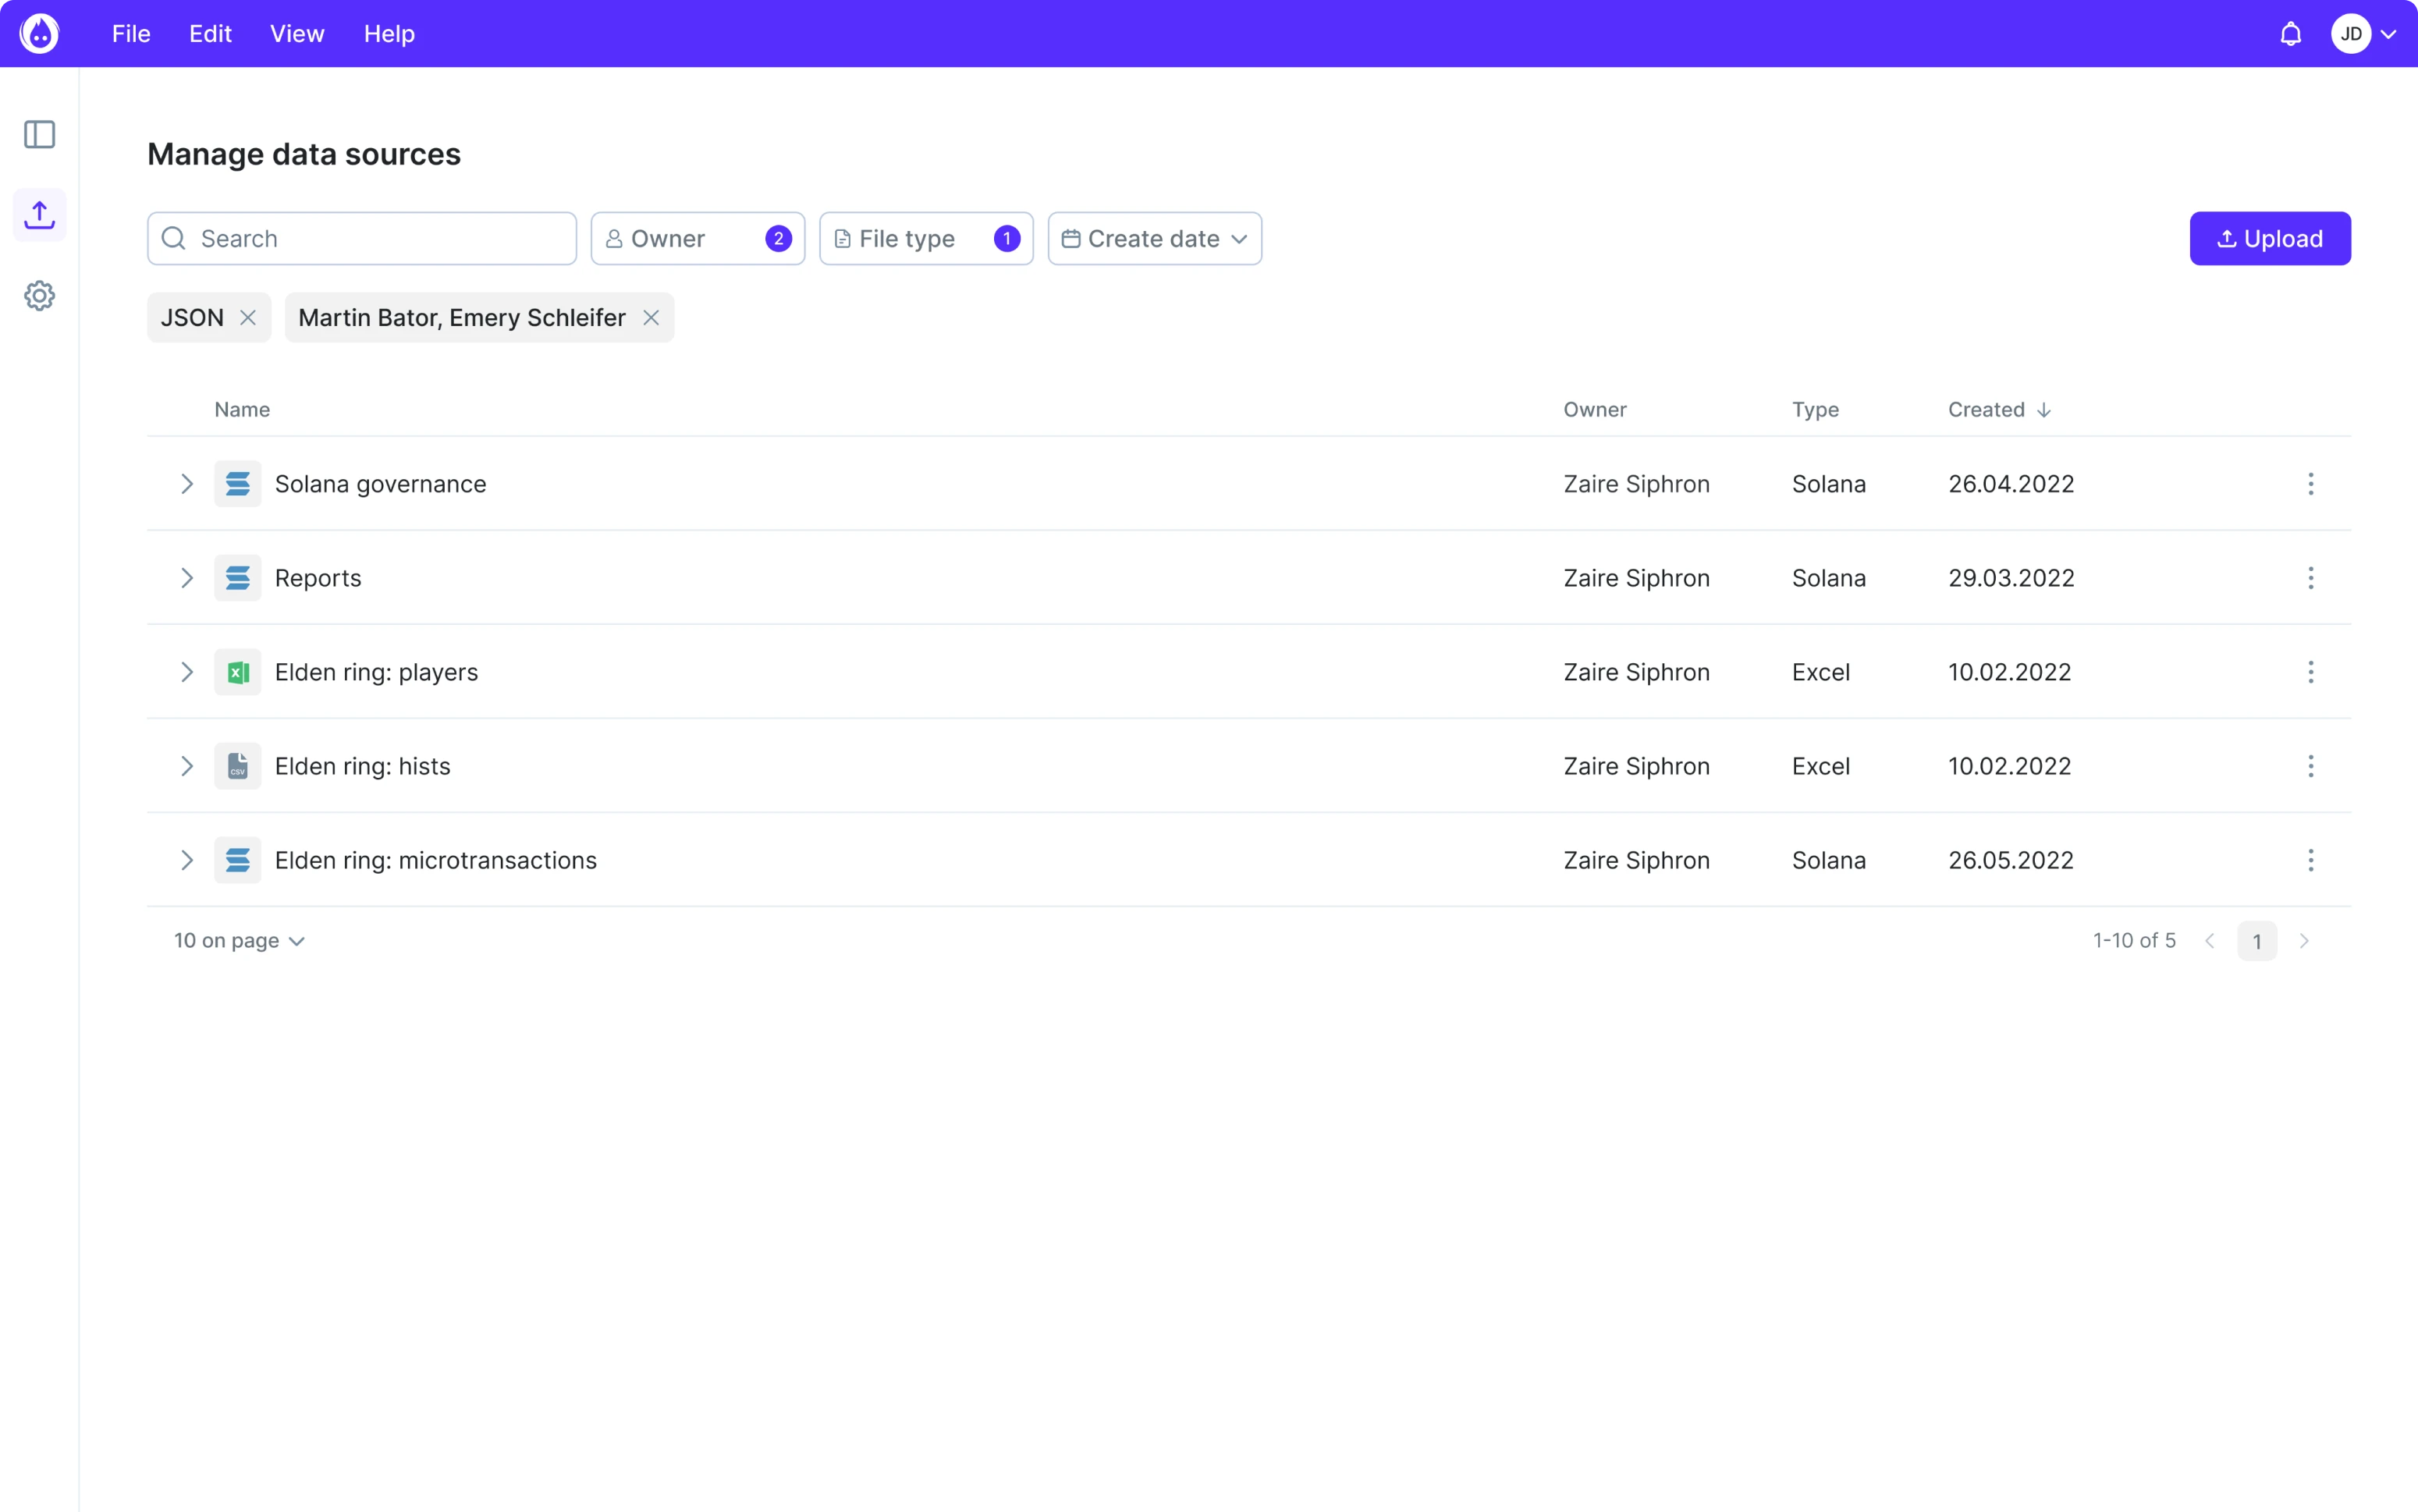The height and width of the screenshot is (1512, 2418).
Task: Click the Excel icon for Elden ring: players
Action: [237, 671]
